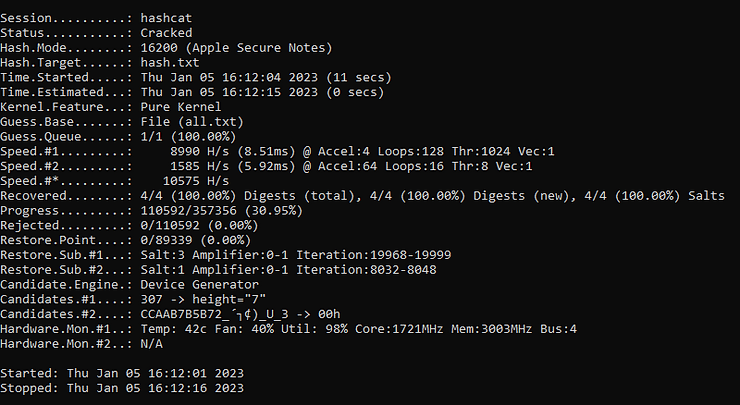Click the Hardware.Mon.#1 Temp 42c reading
The image size is (740, 405).
pyautogui.click(x=174, y=329)
